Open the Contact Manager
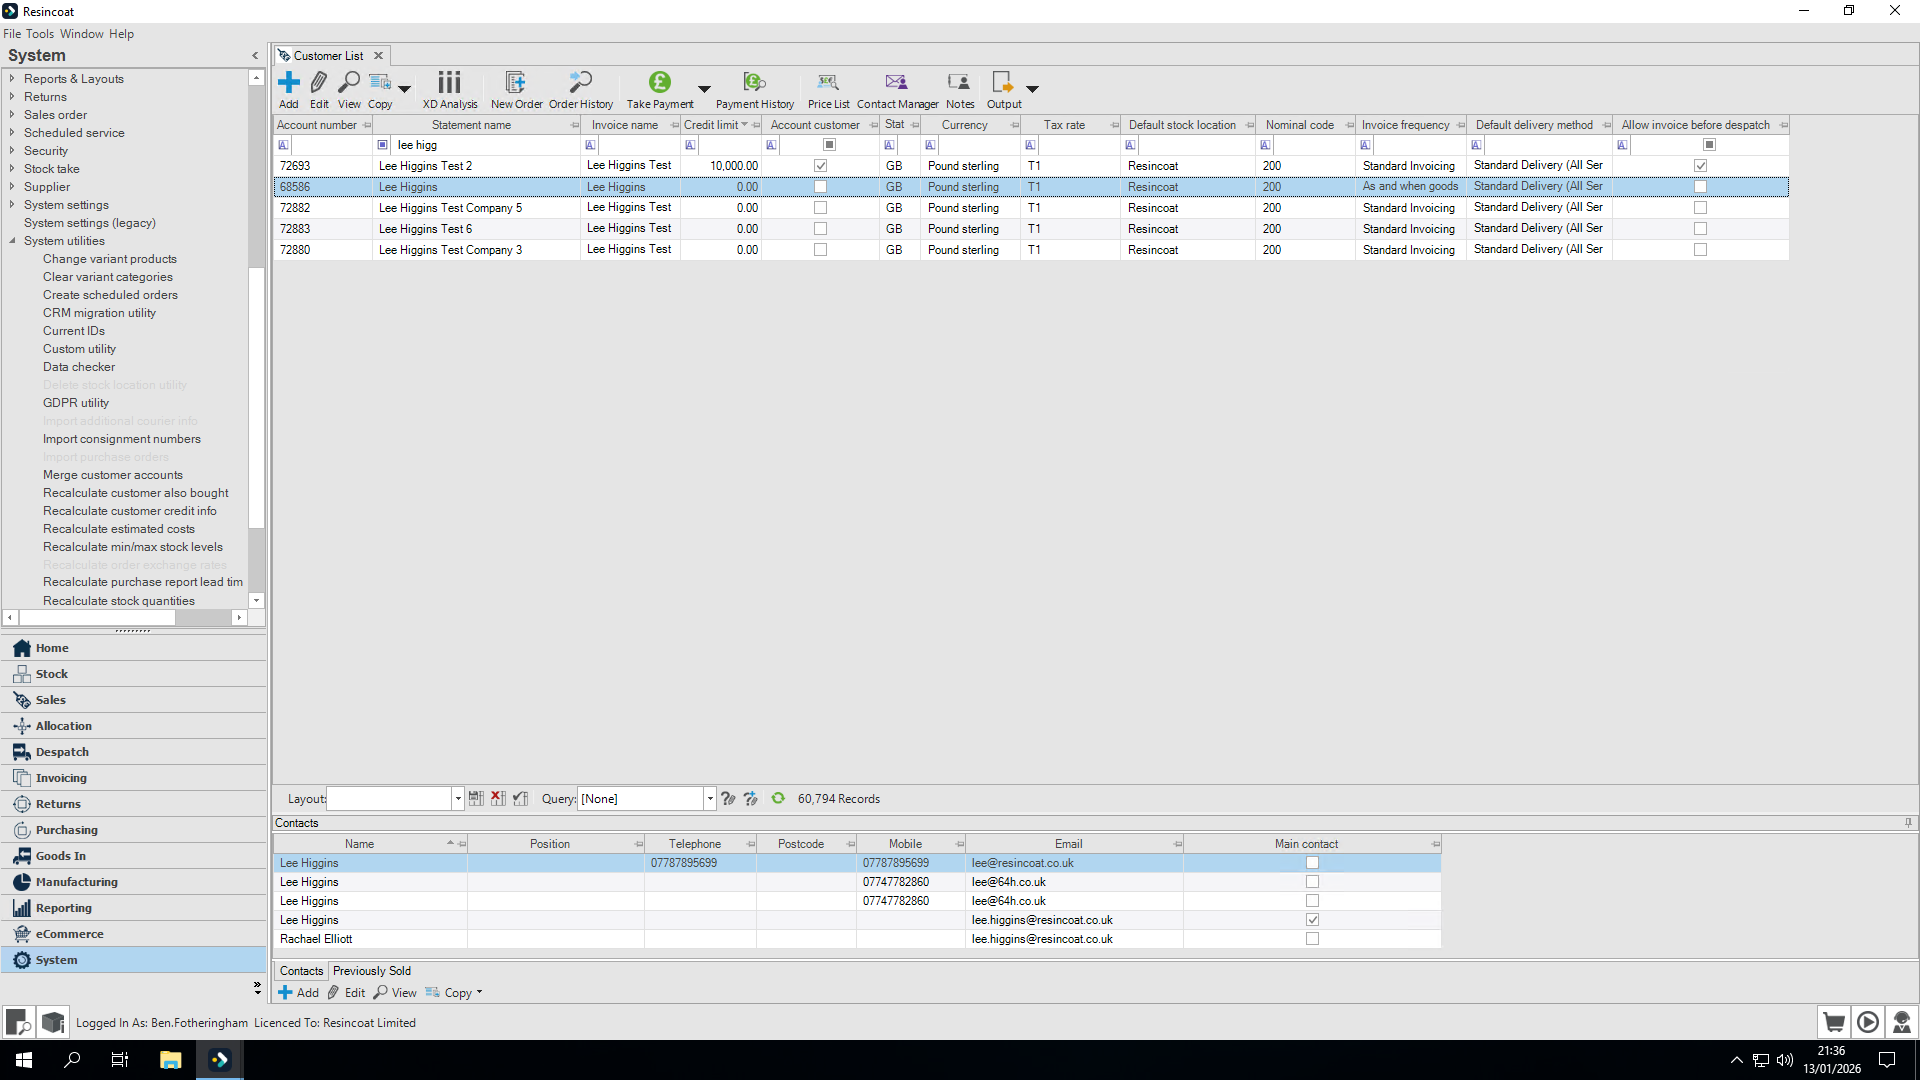This screenshot has height=1080, width=1920. (896, 89)
